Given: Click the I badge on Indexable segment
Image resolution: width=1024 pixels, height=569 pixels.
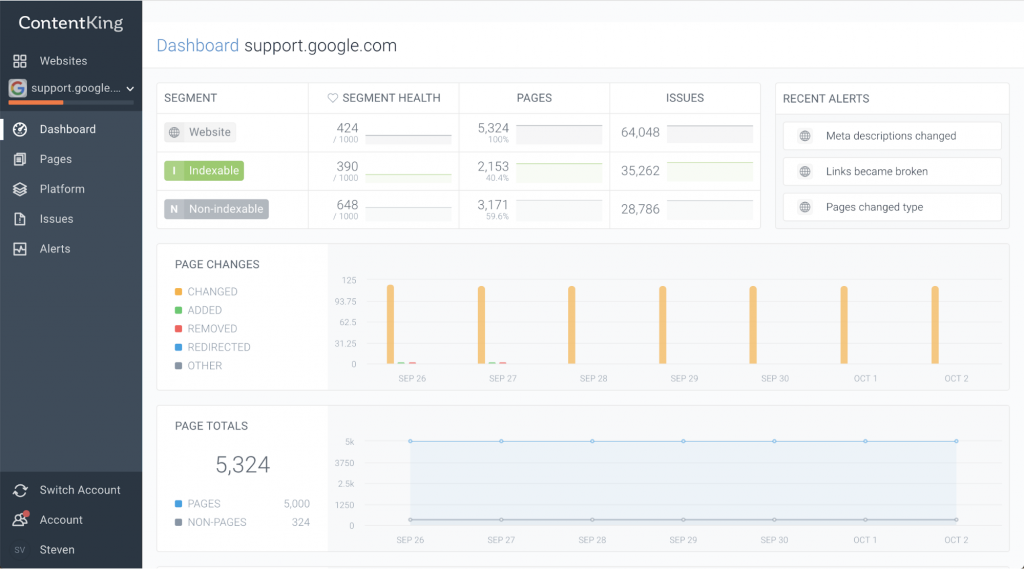Looking at the screenshot, I should point(174,171).
